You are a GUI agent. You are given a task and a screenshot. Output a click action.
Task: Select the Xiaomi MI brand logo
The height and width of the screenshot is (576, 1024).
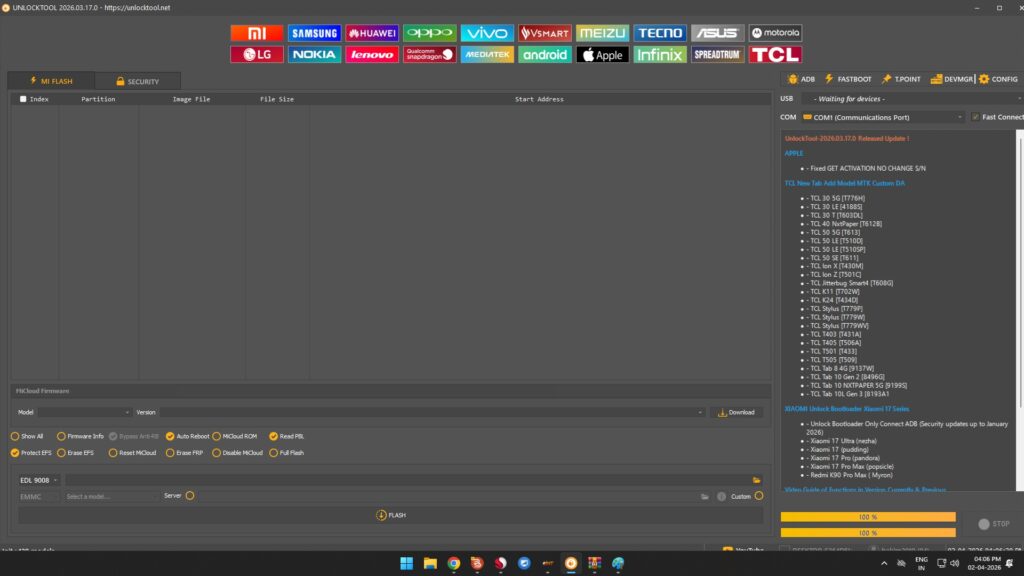[257, 33]
